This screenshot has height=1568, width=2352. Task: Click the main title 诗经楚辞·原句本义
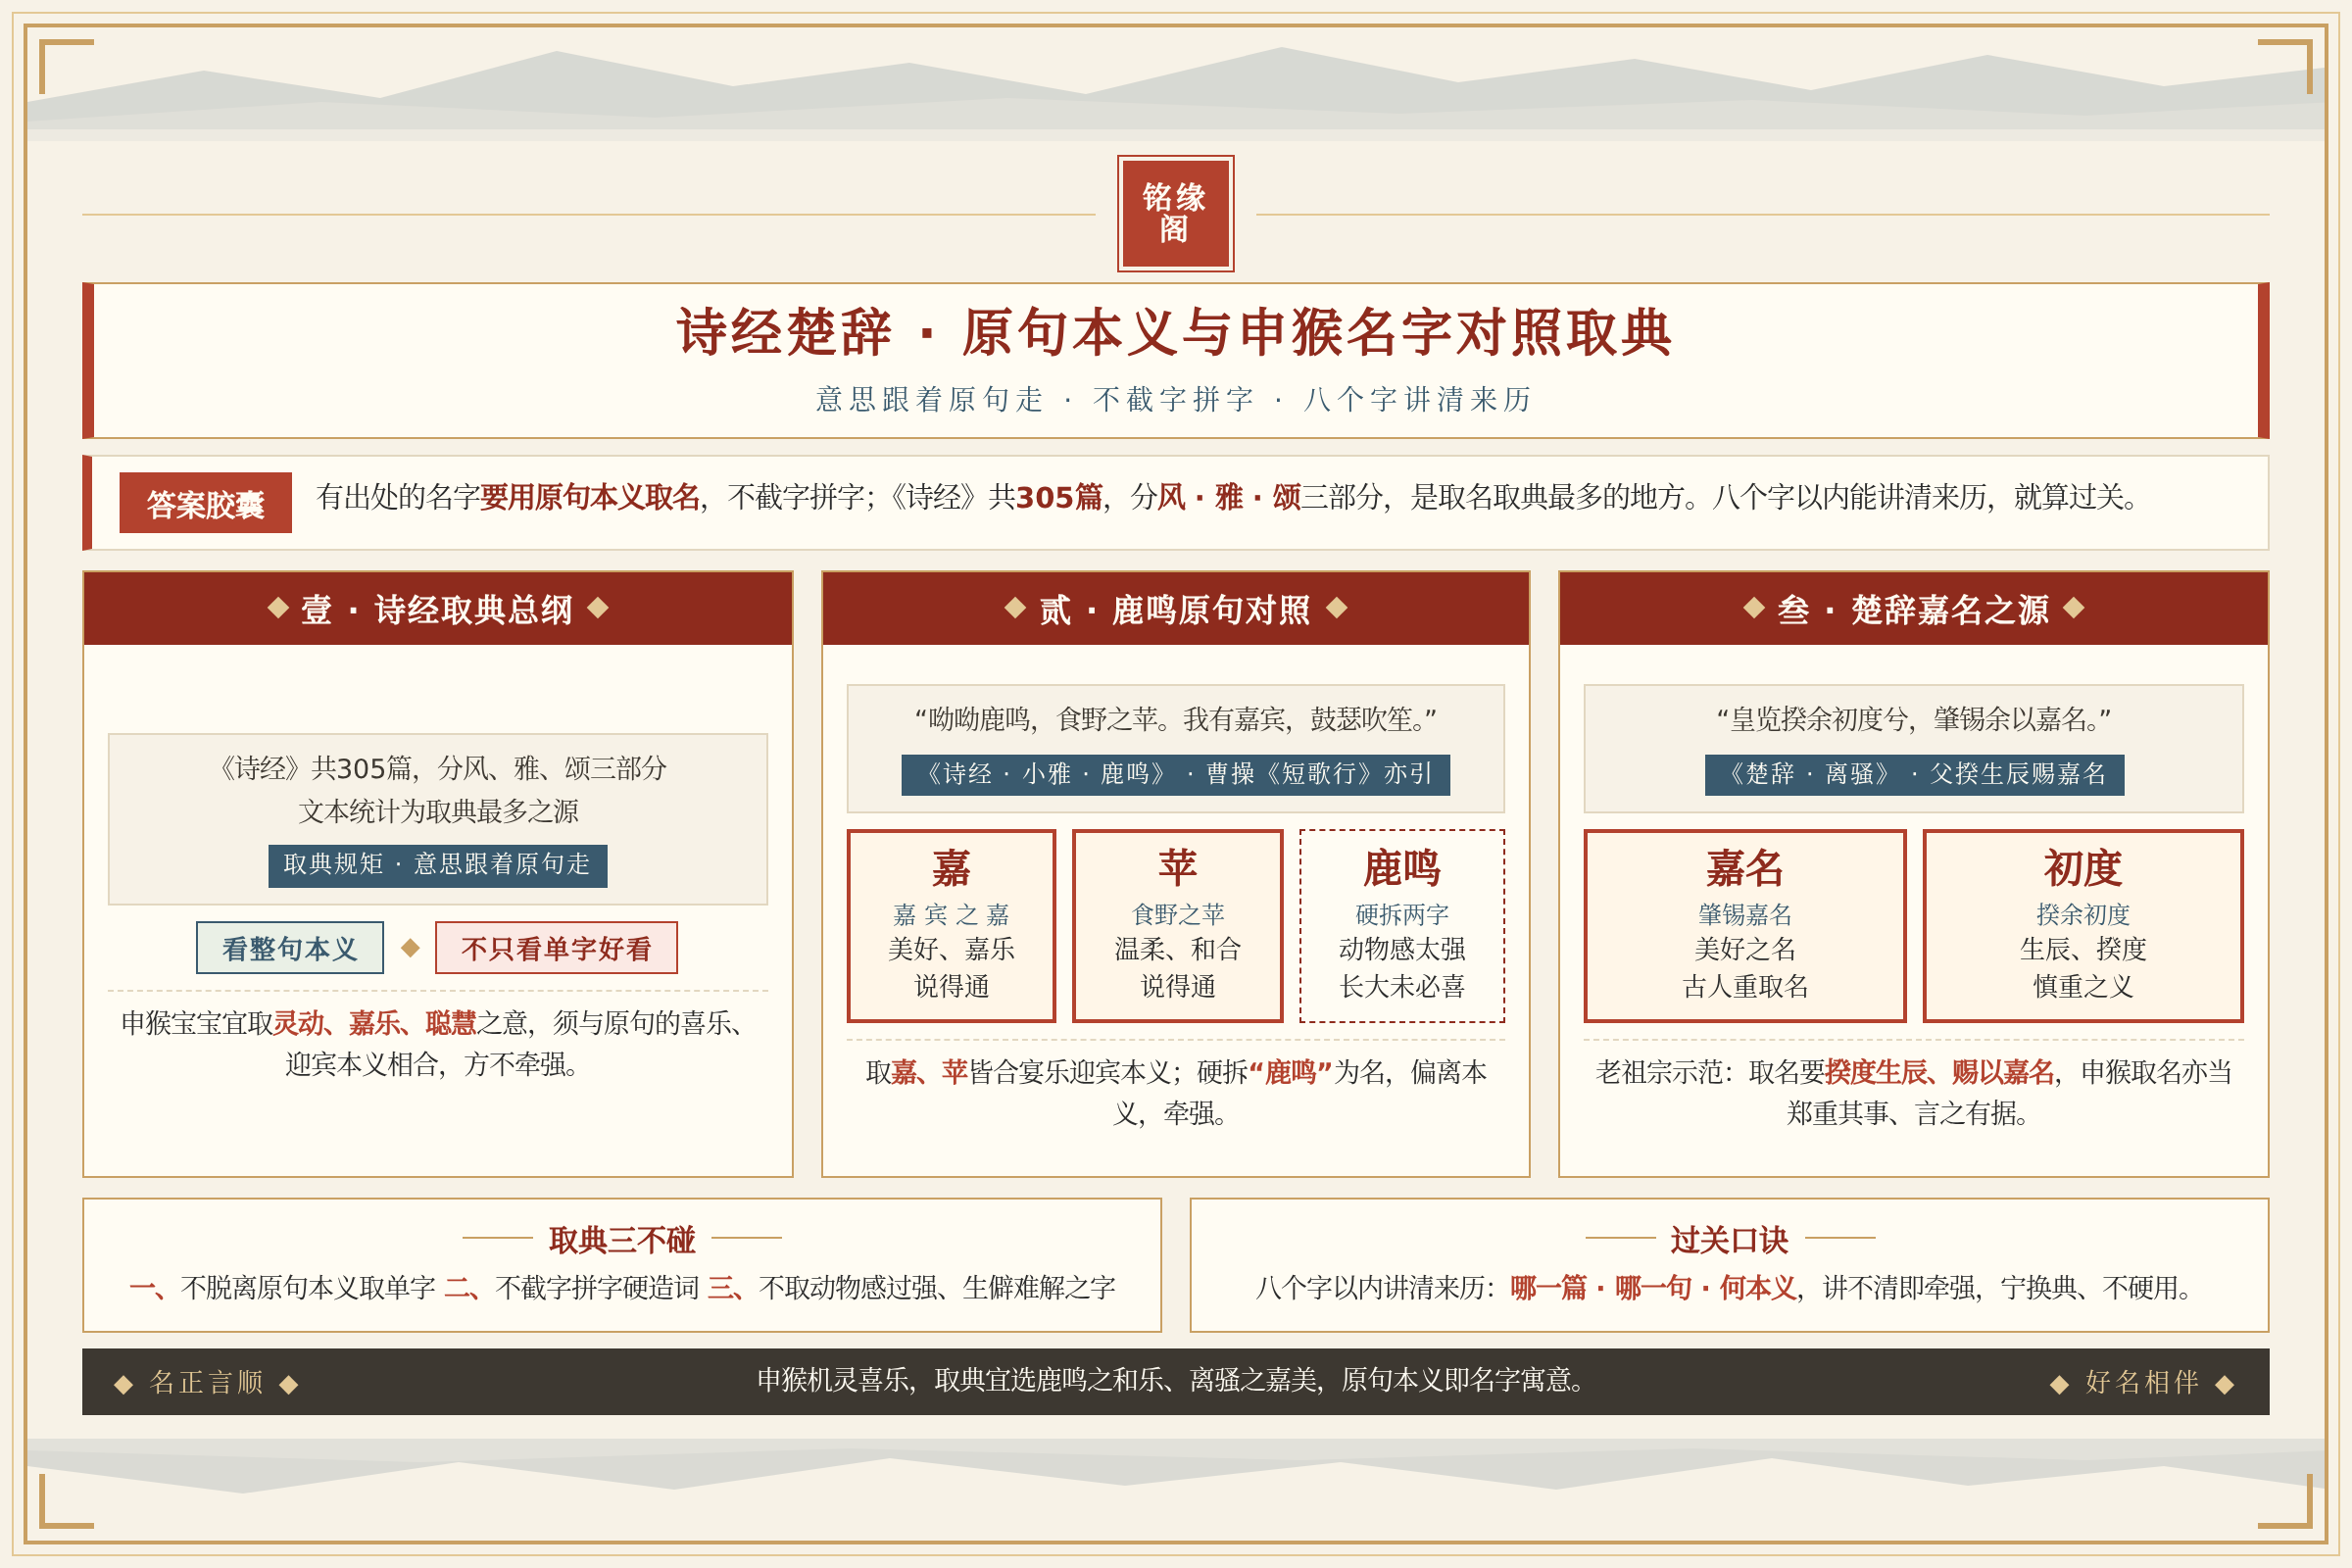(1175, 332)
